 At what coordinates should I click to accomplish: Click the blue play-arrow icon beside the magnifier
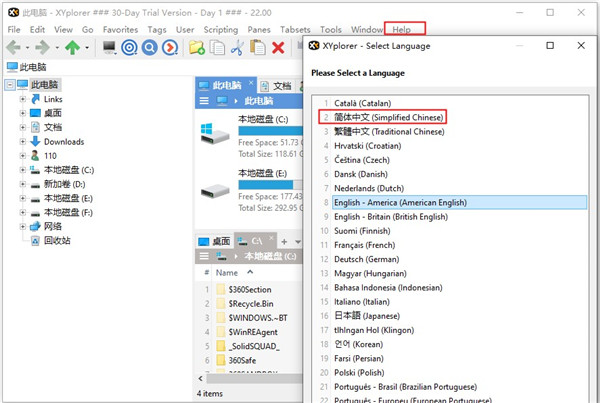[x=170, y=47]
